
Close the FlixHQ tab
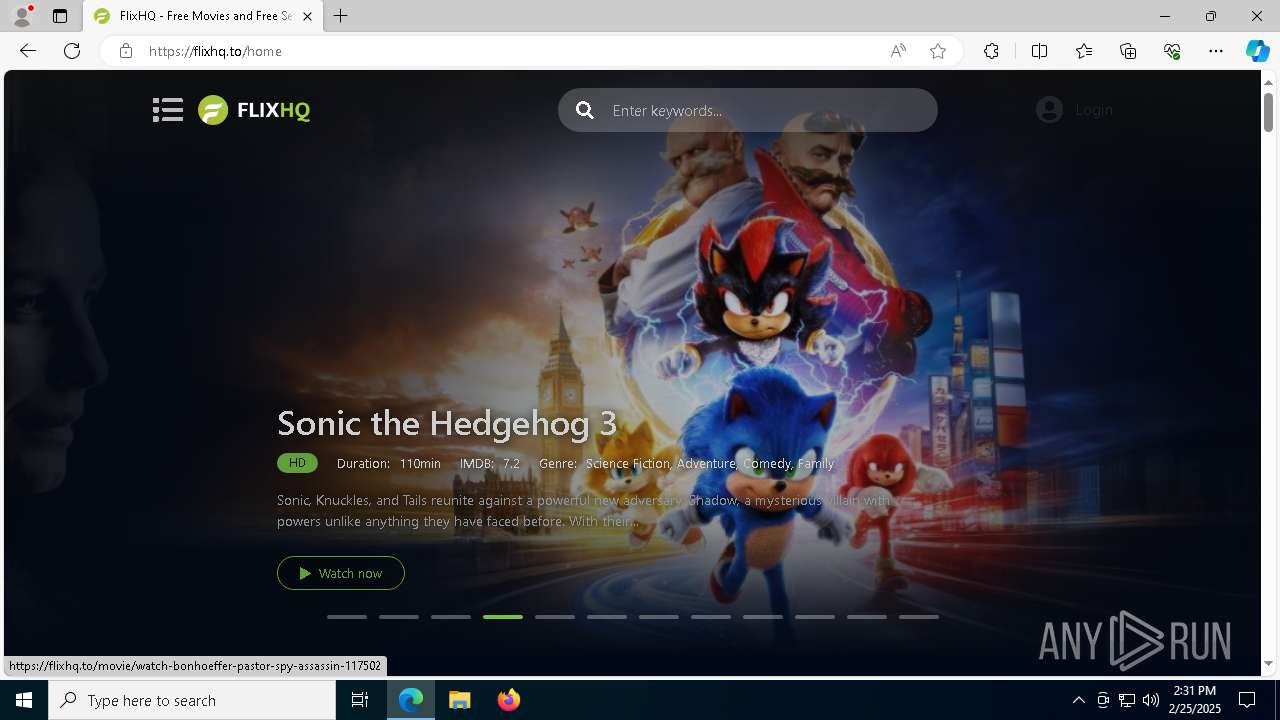(x=307, y=16)
